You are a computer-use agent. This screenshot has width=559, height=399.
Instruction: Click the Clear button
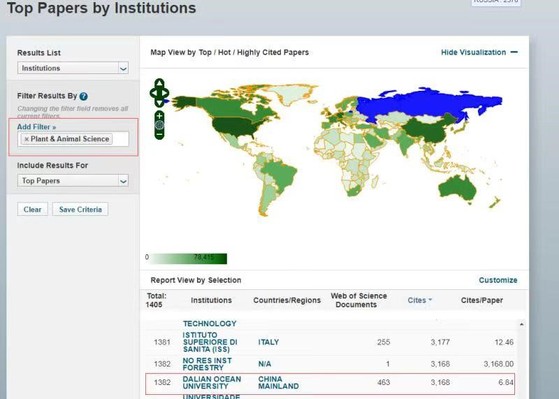pos(32,209)
